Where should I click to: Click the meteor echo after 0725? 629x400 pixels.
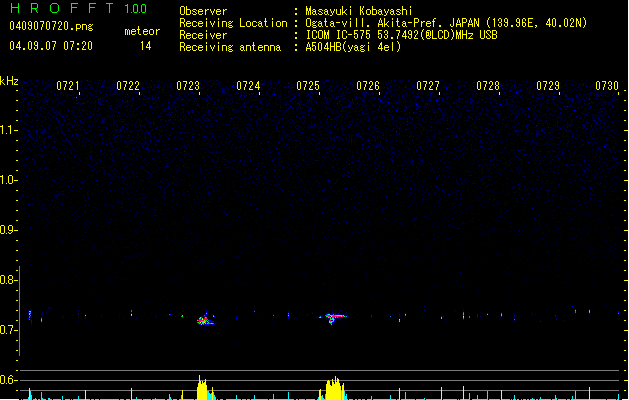(x=333, y=317)
